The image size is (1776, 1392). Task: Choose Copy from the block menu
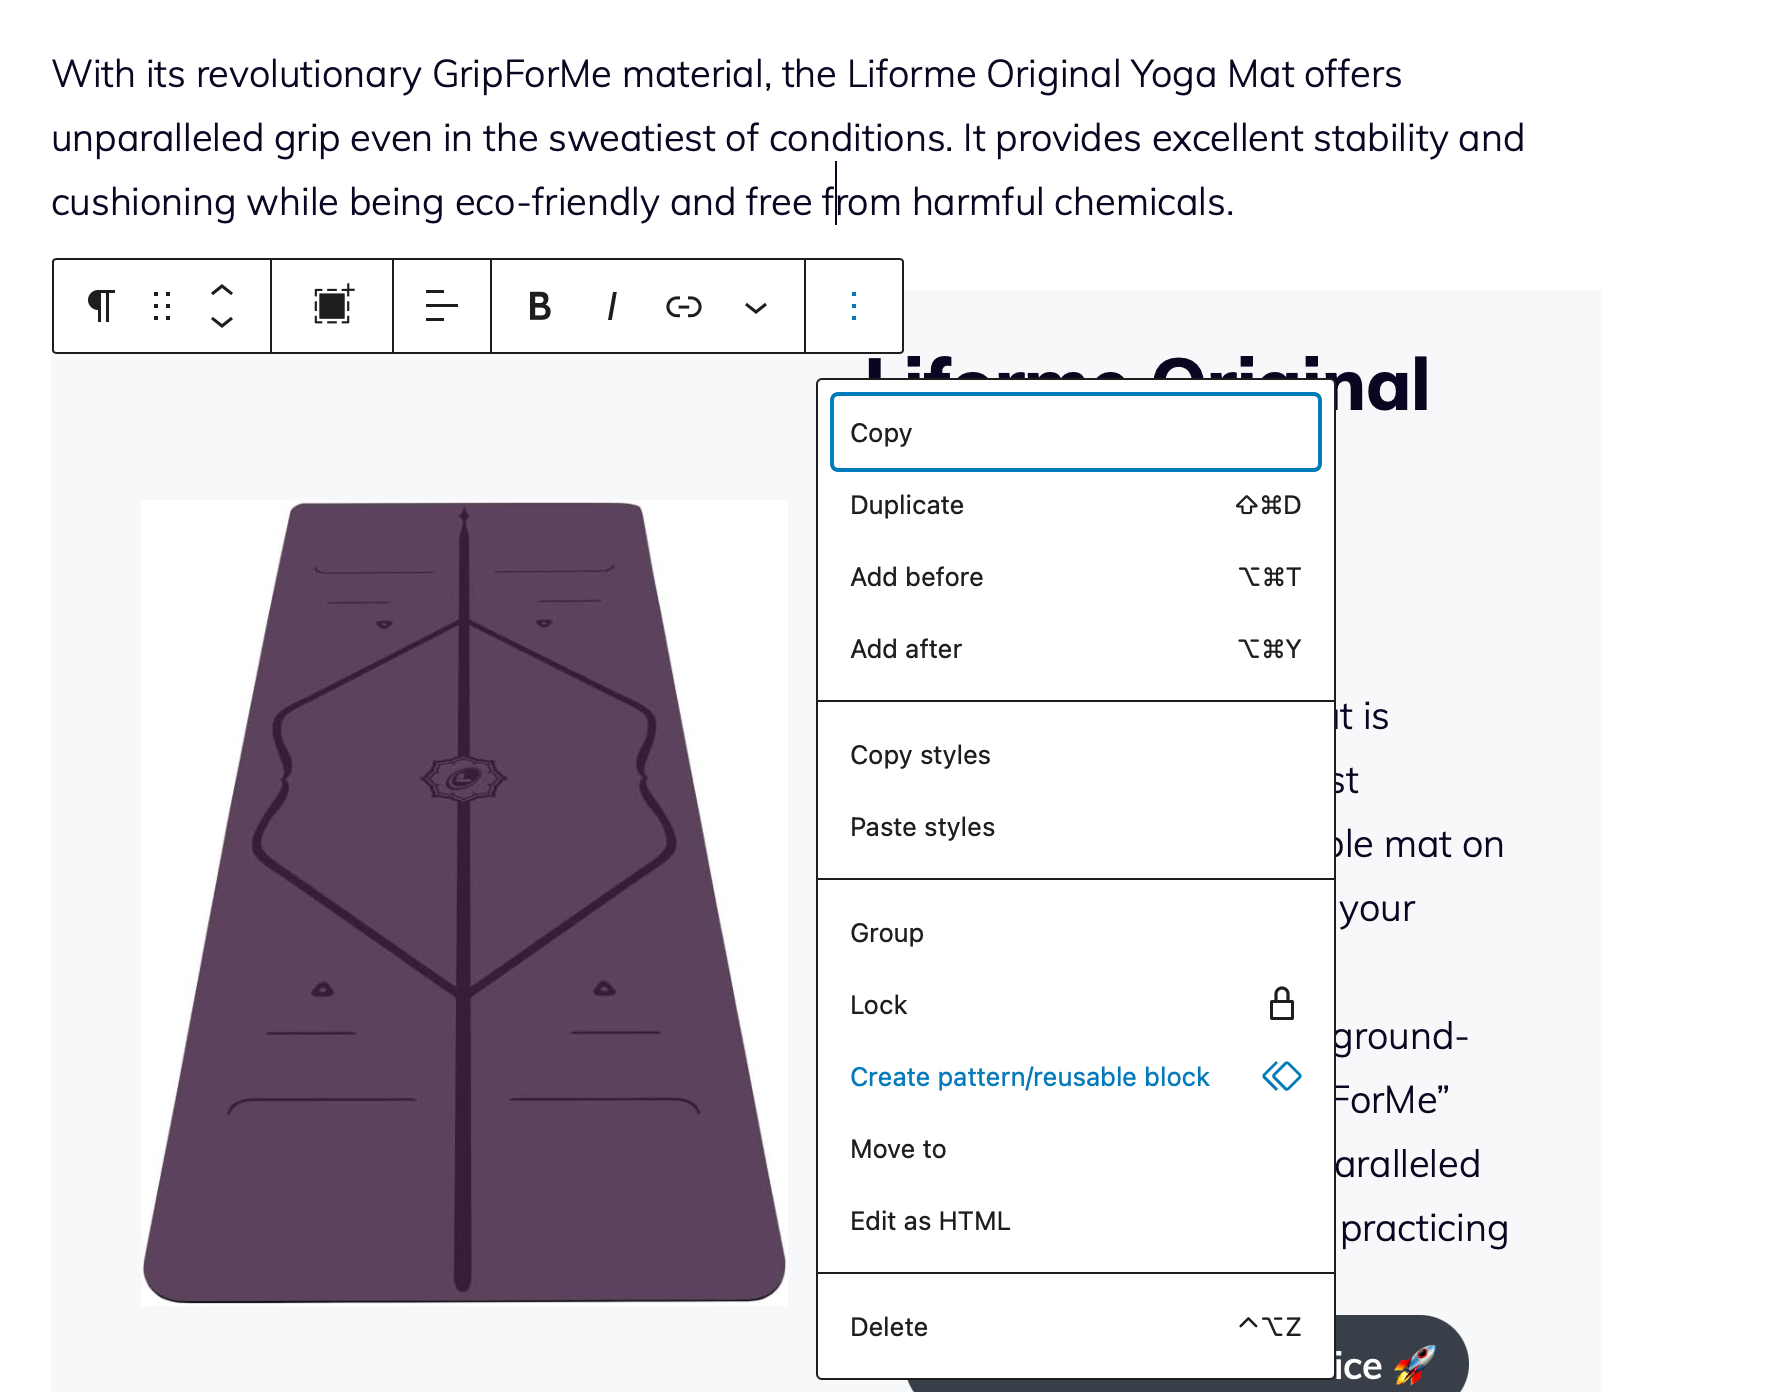coord(1076,433)
